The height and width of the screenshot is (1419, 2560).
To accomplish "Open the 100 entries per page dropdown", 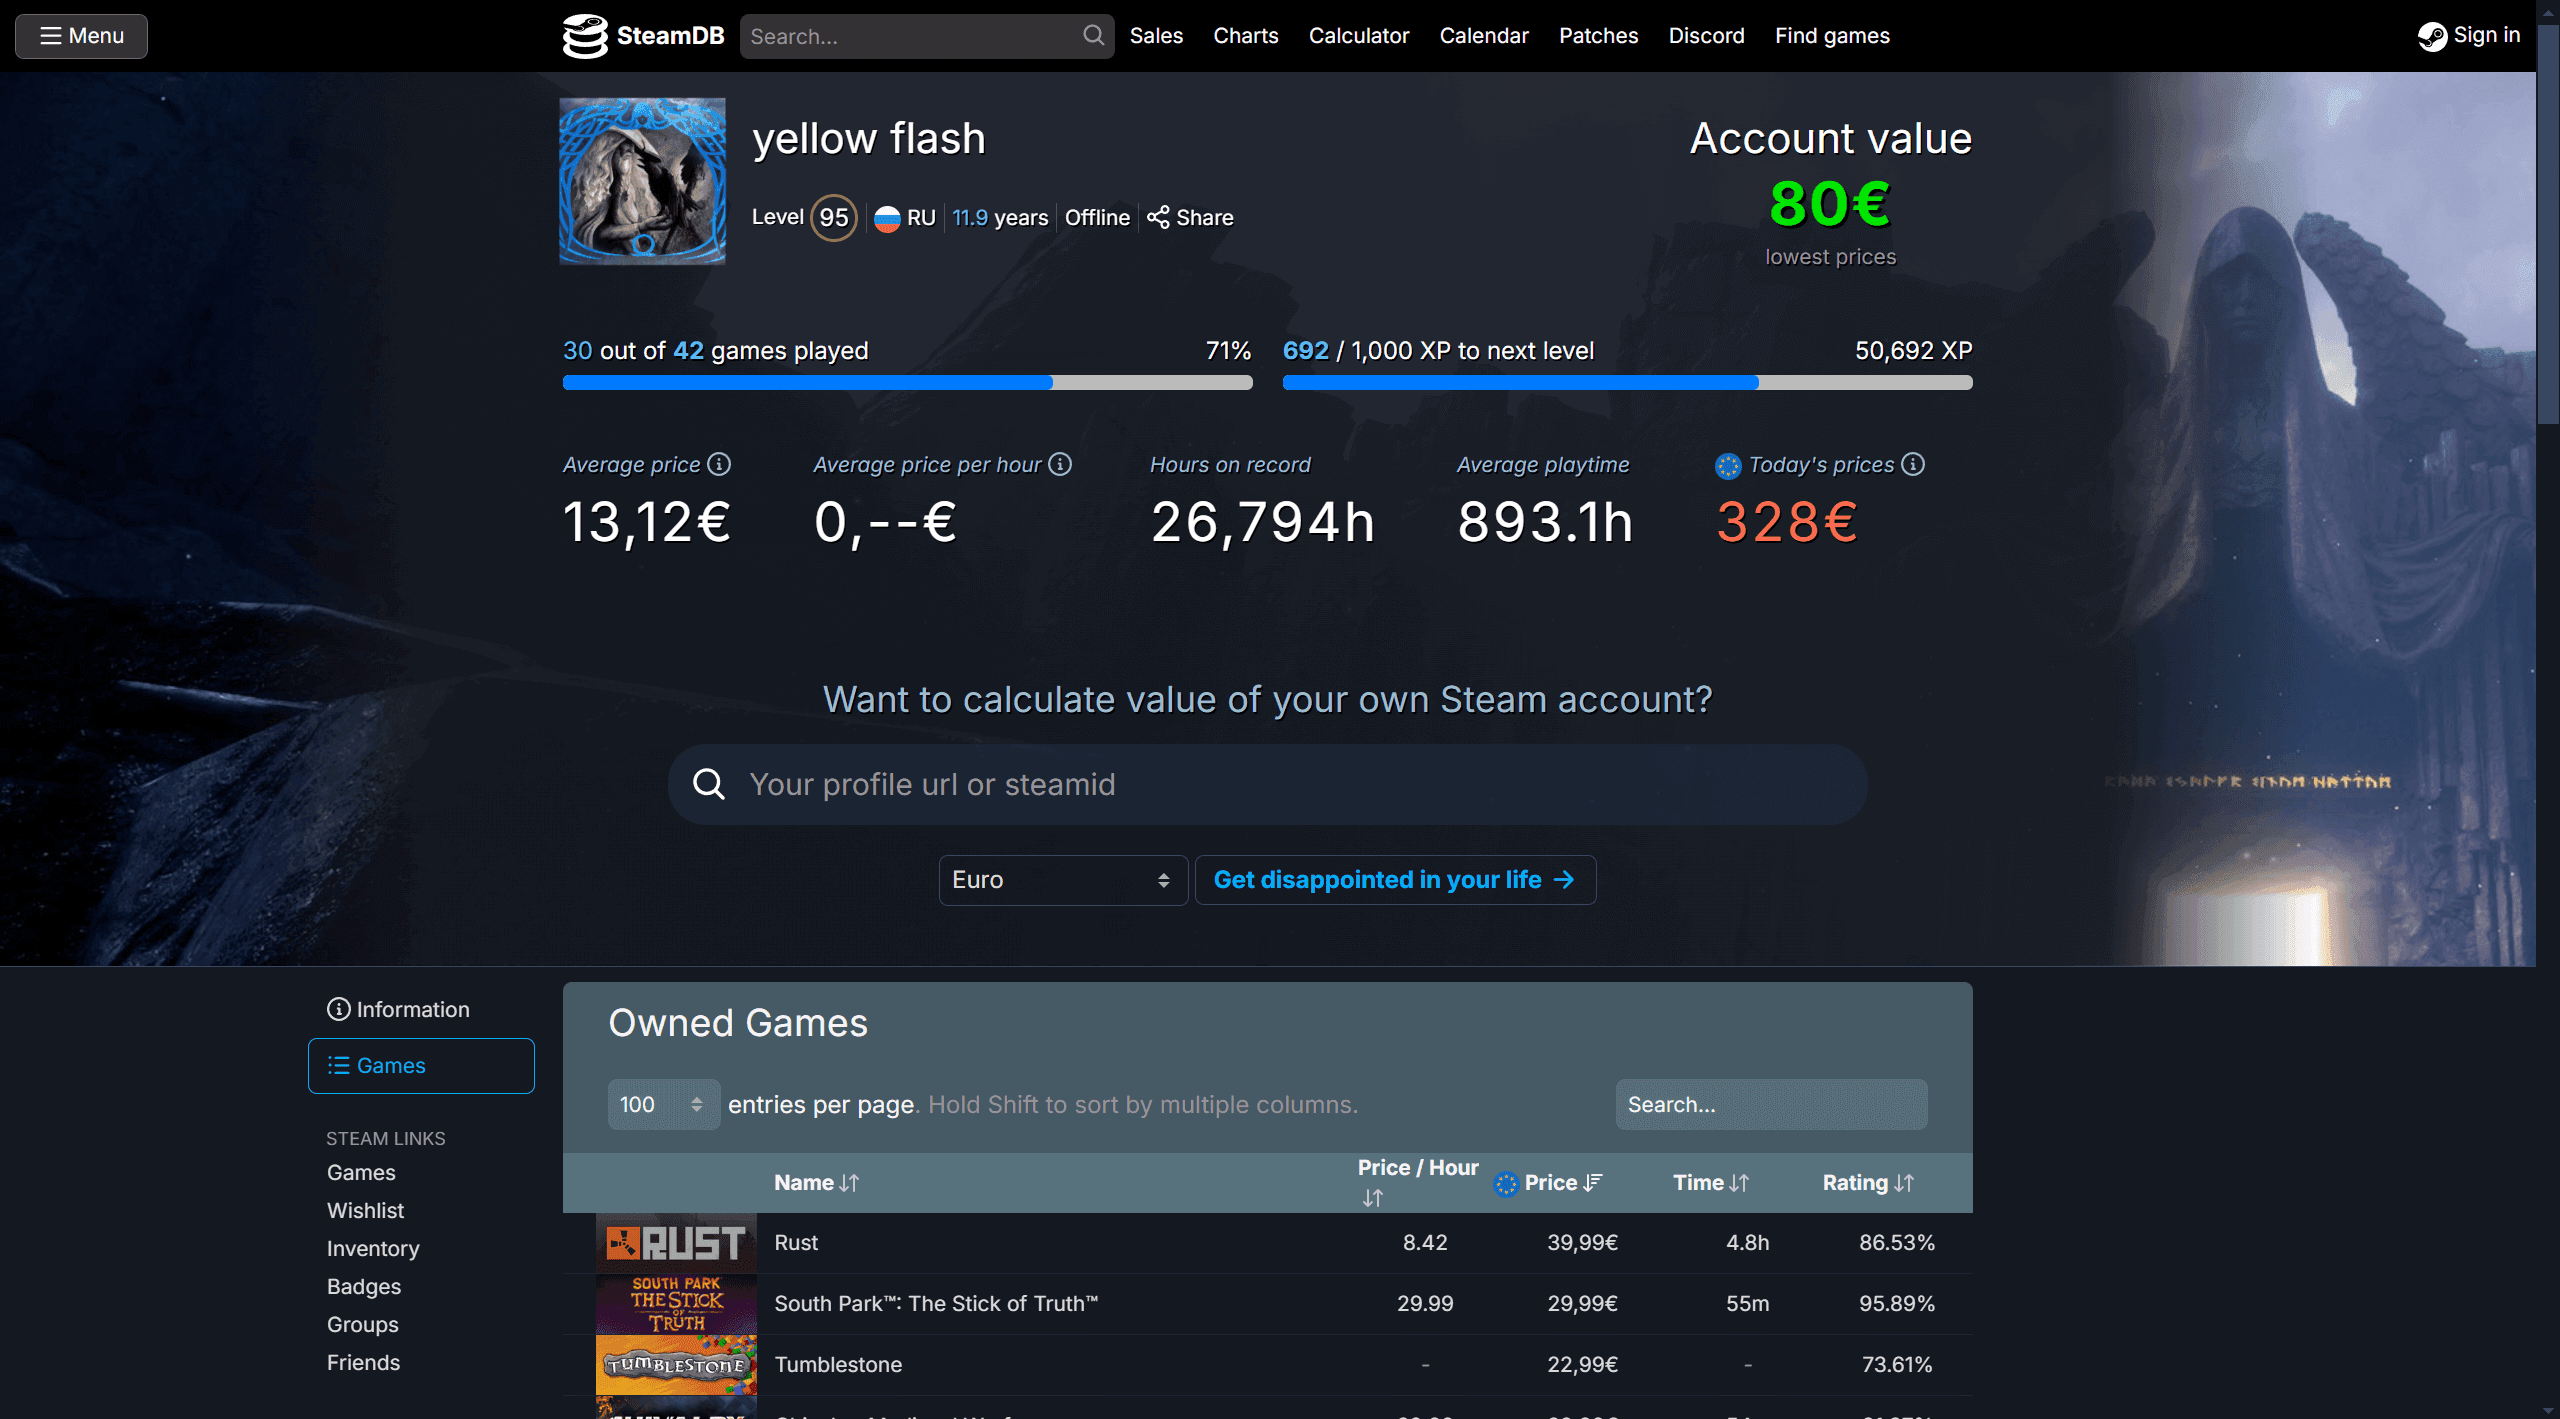I will [663, 1104].
